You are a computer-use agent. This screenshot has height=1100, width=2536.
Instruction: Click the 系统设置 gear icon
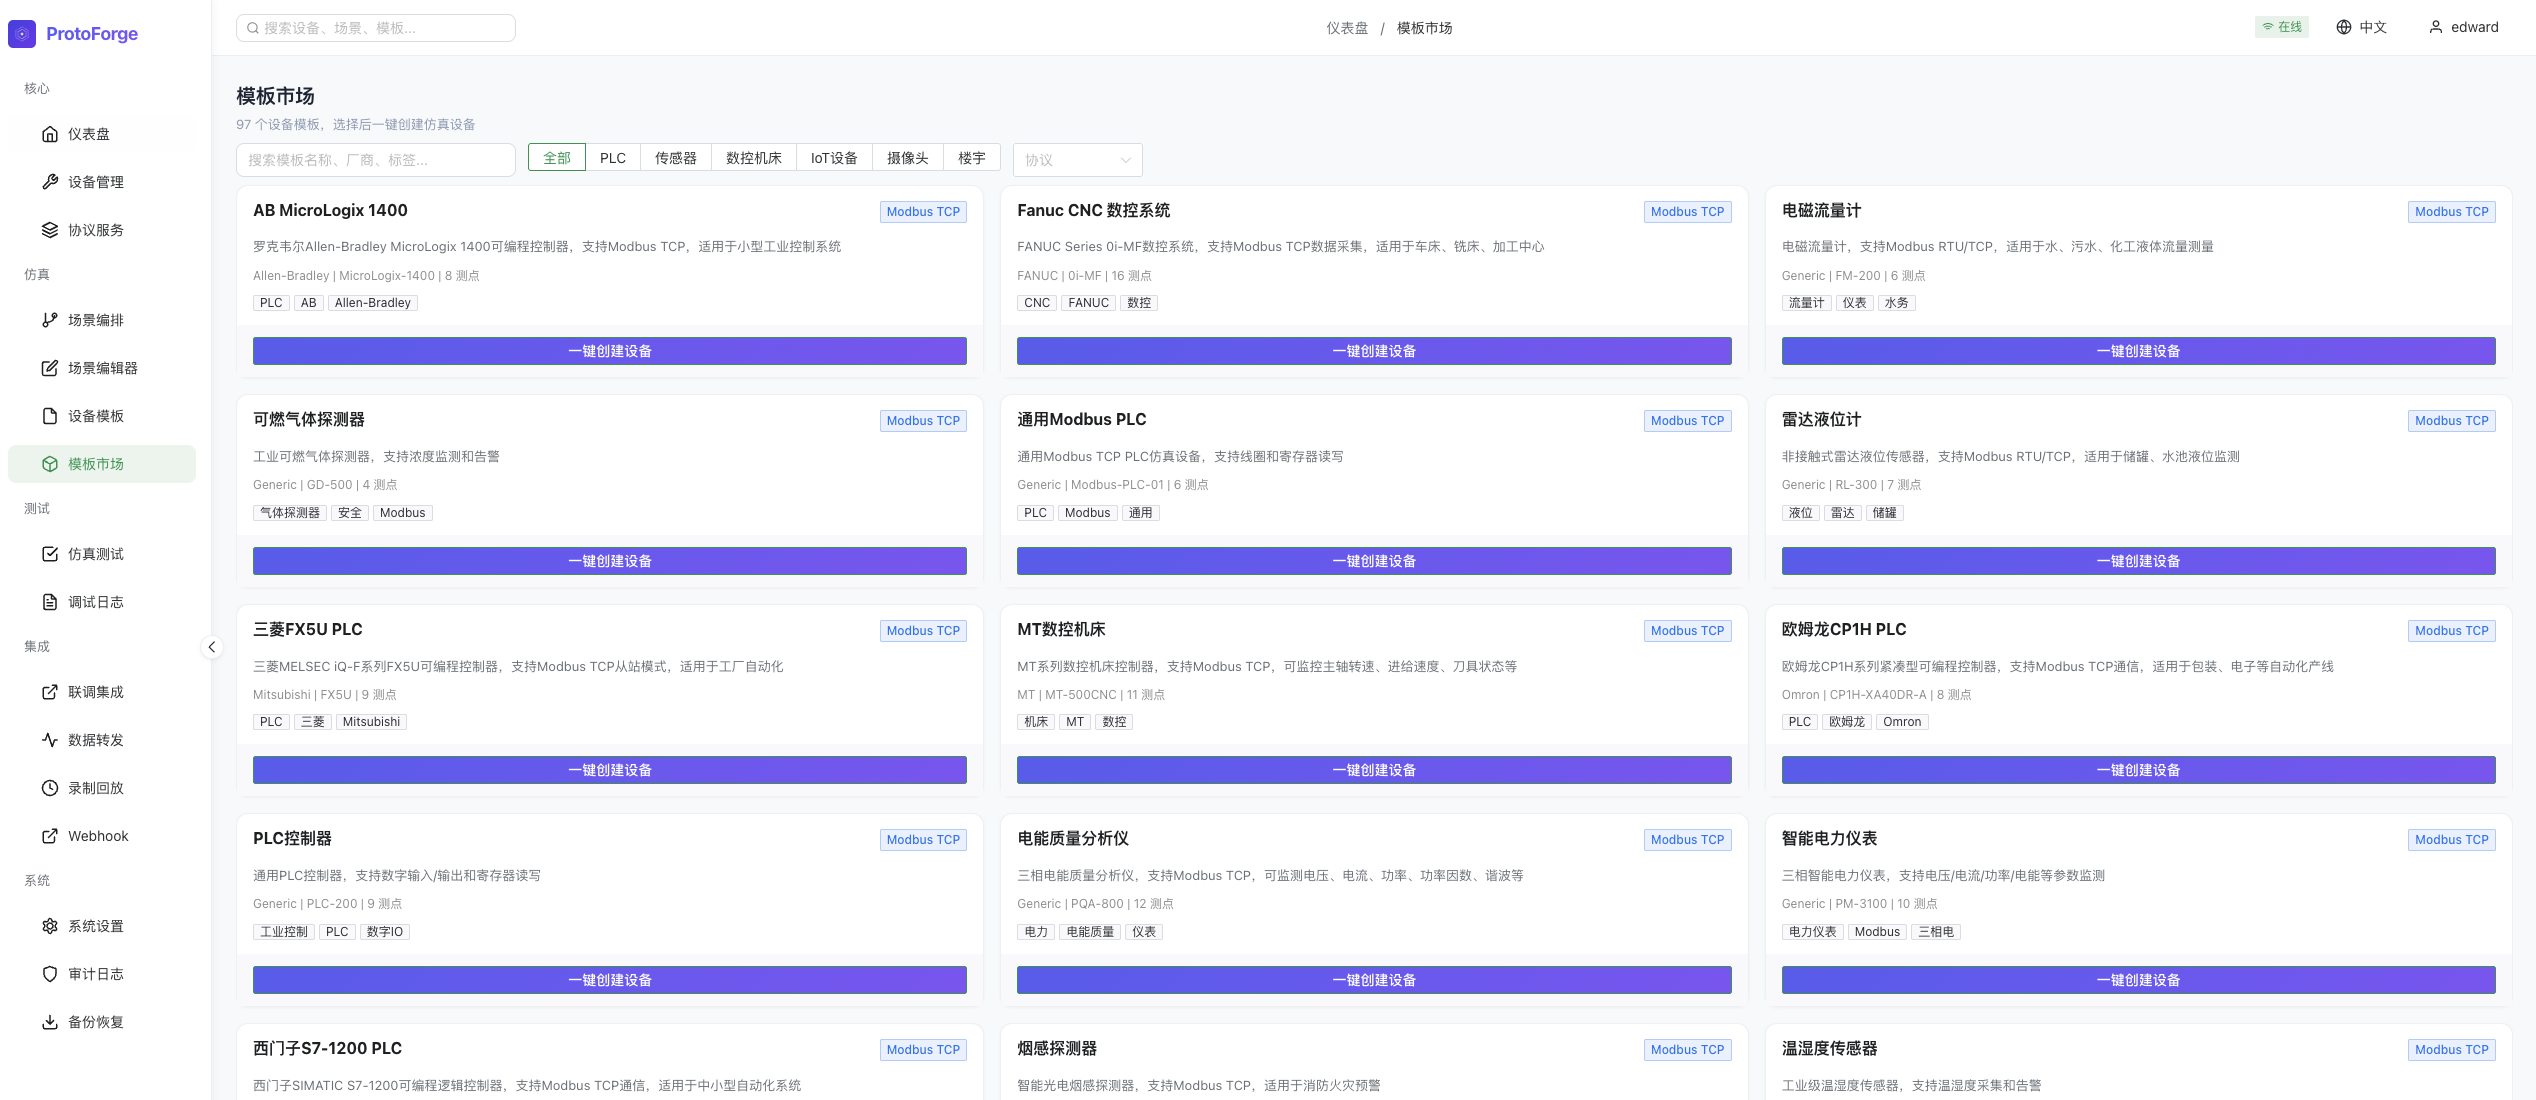tap(50, 926)
